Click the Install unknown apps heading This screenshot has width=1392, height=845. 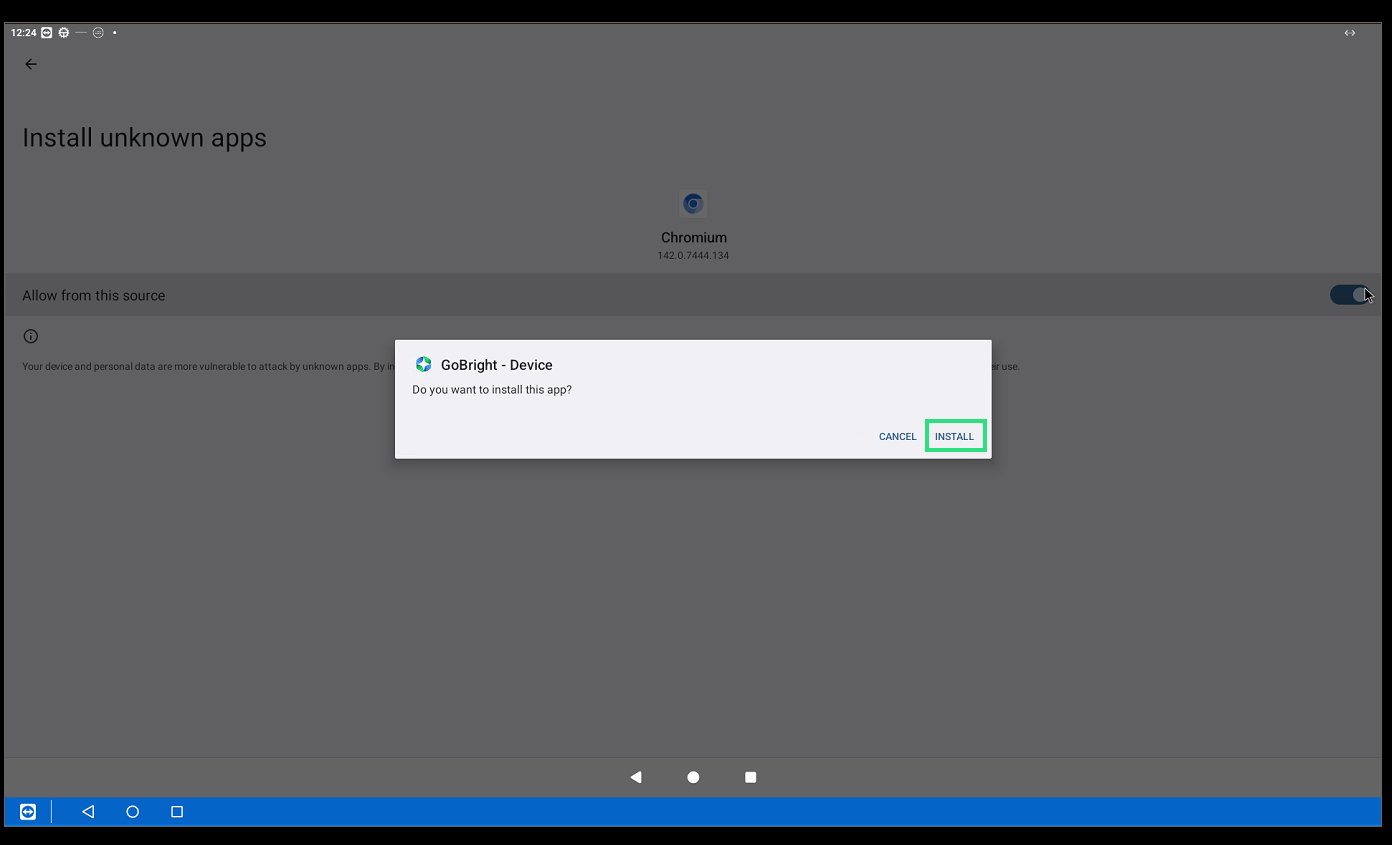point(144,138)
